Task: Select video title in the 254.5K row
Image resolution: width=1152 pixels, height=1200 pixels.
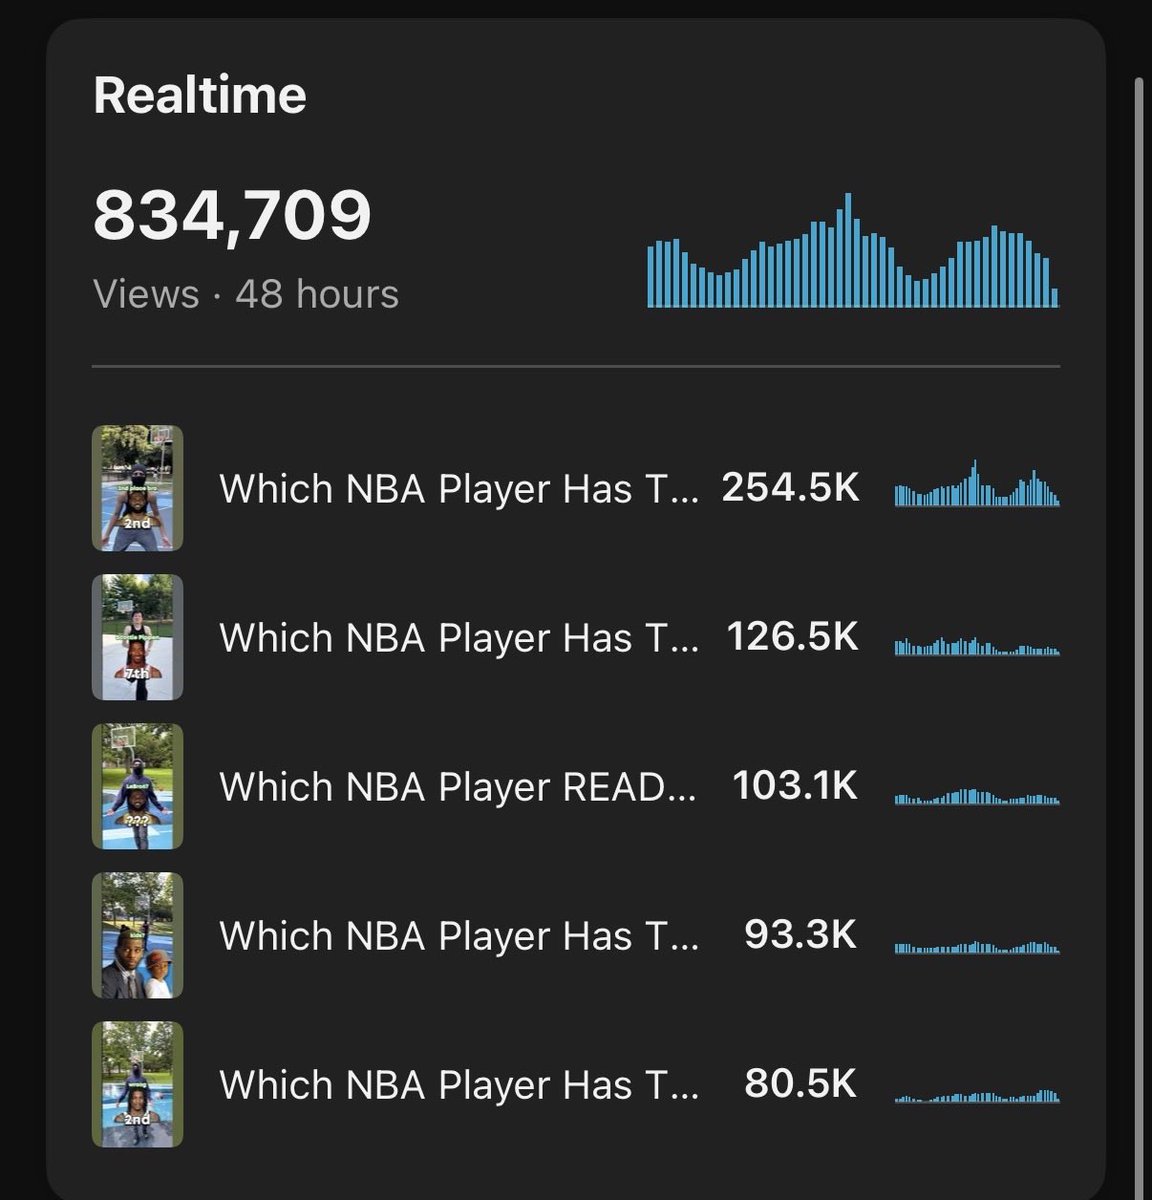Action: pyautogui.click(x=458, y=489)
